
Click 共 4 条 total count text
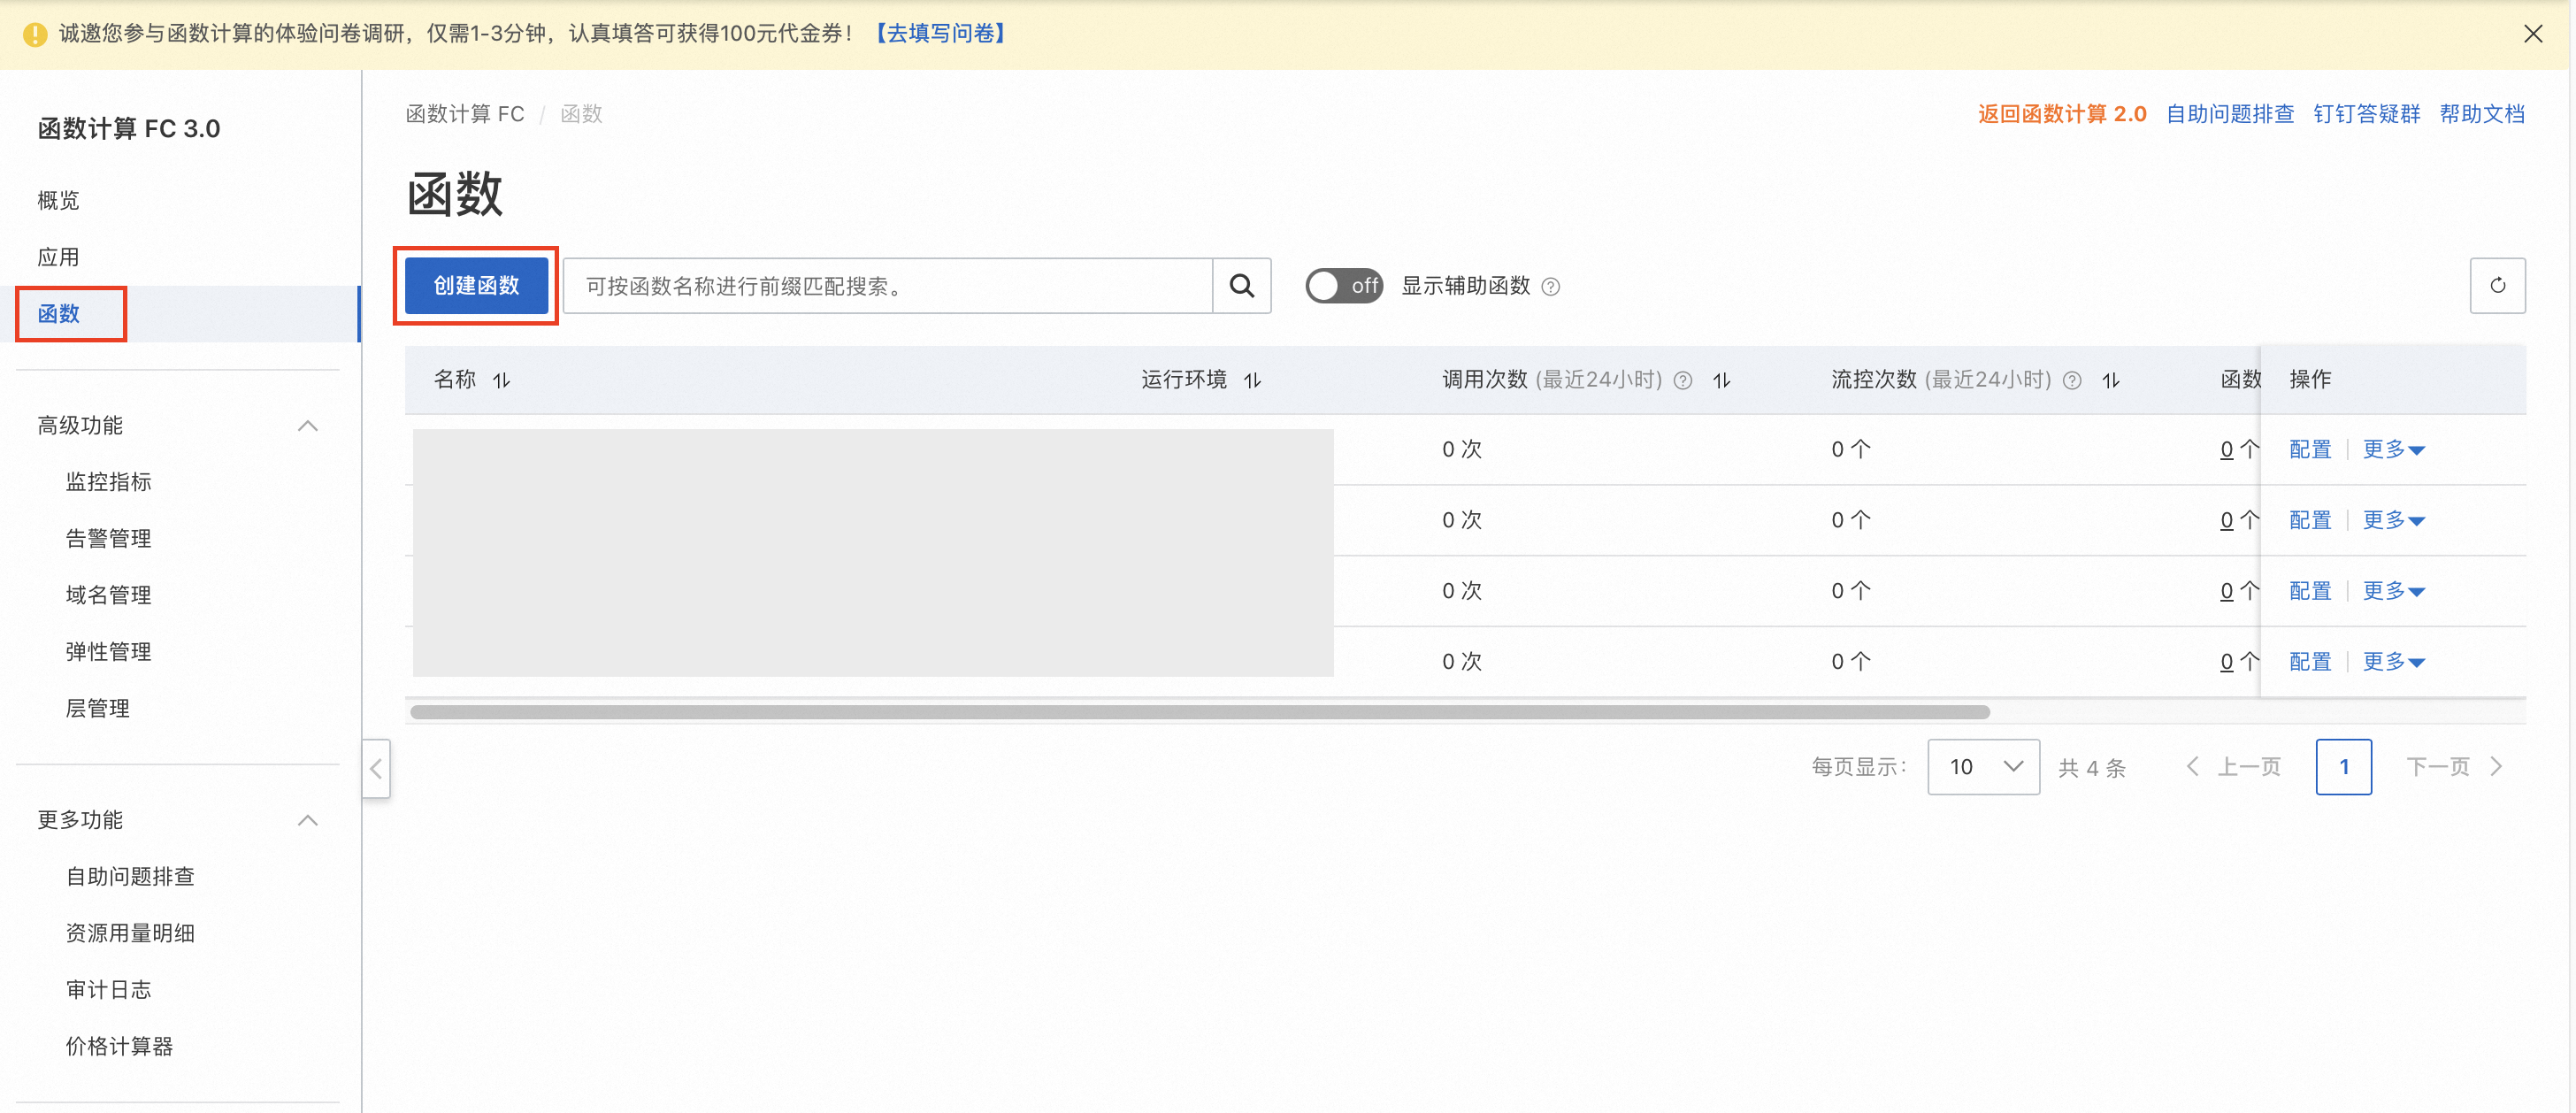2092,768
